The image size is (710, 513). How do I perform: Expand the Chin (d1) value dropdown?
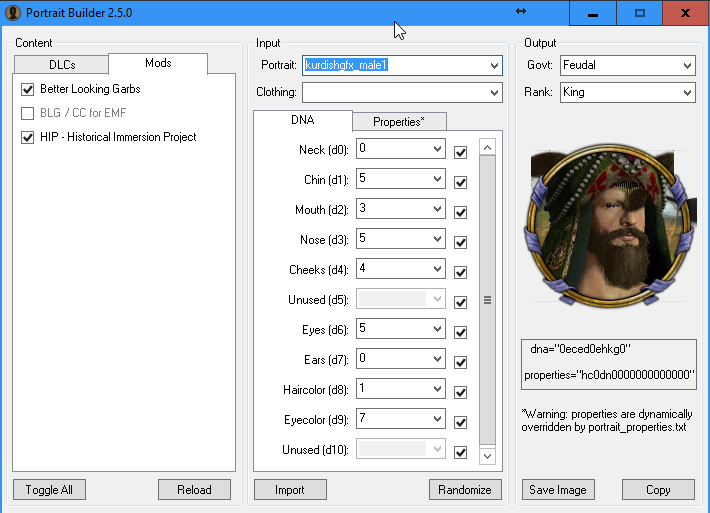click(437, 179)
